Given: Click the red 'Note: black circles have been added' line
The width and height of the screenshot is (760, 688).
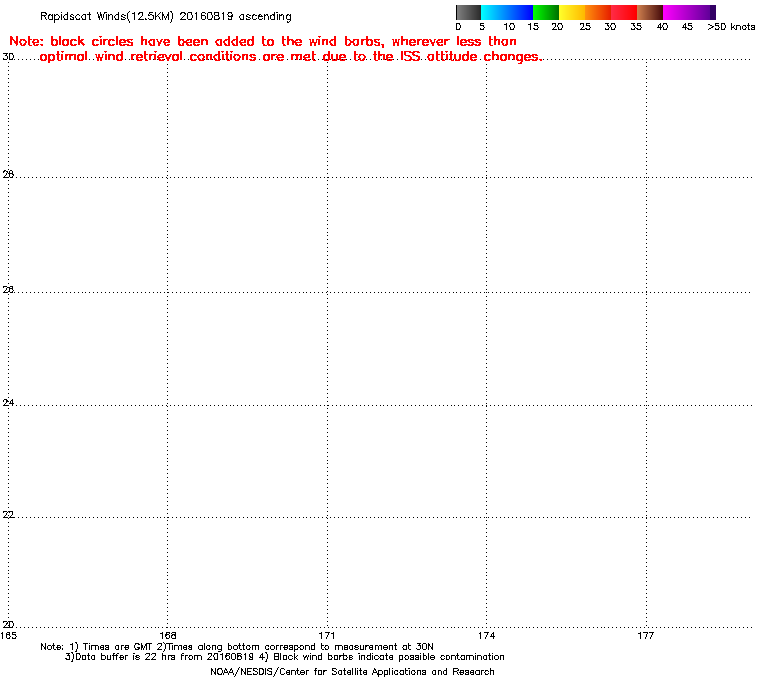Looking at the screenshot, I should coord(263,41).
